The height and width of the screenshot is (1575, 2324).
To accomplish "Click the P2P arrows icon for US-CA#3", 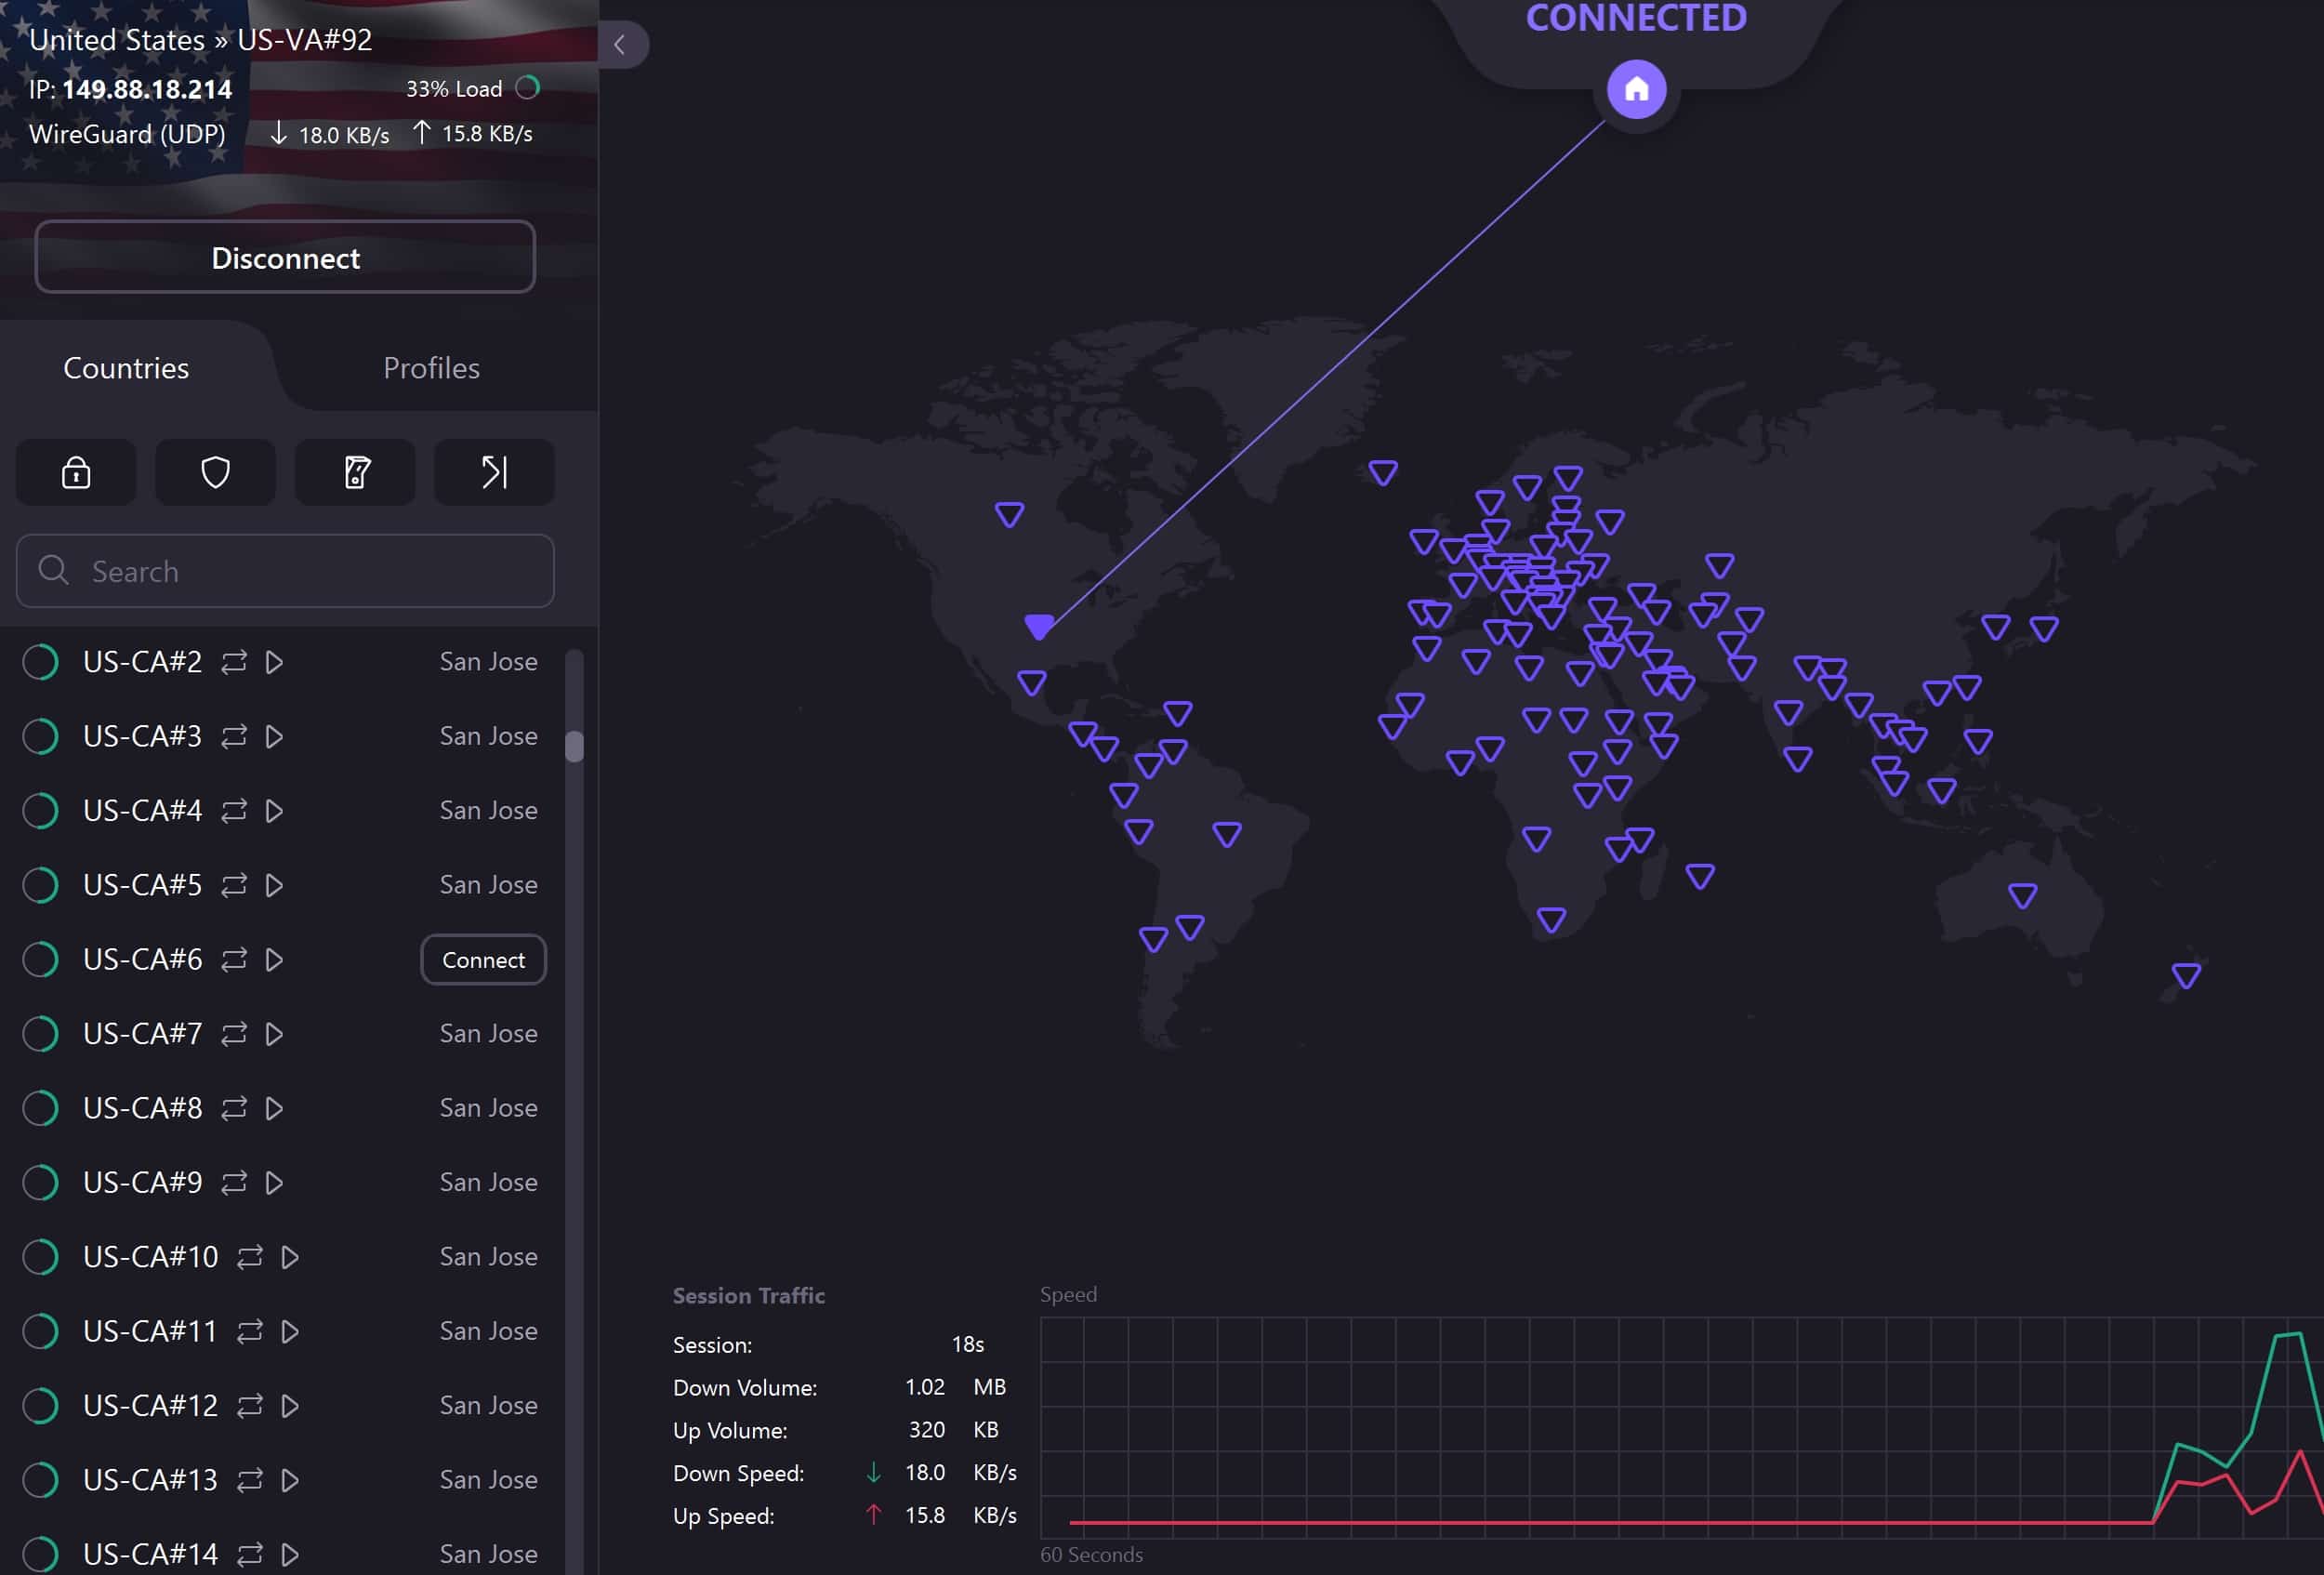I will pyautogui.click(x=234, y=736).
